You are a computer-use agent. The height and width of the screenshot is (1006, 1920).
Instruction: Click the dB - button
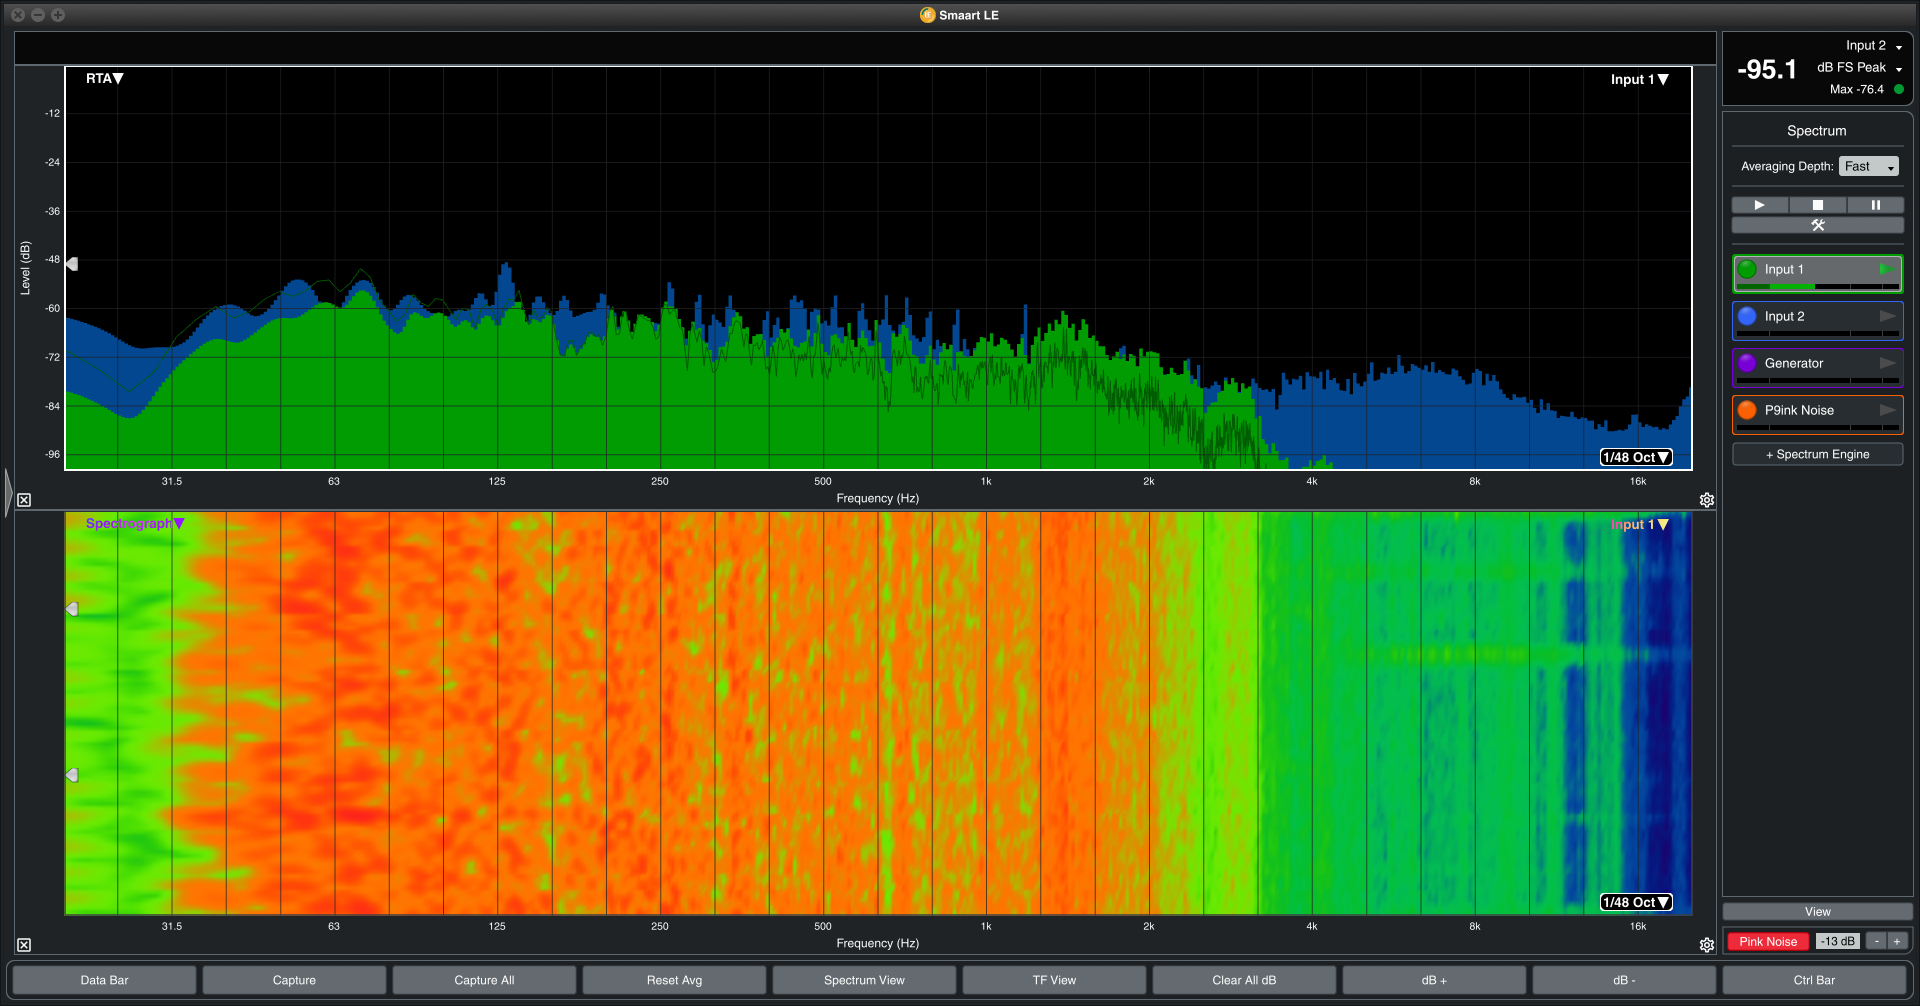click(1624, 980)
